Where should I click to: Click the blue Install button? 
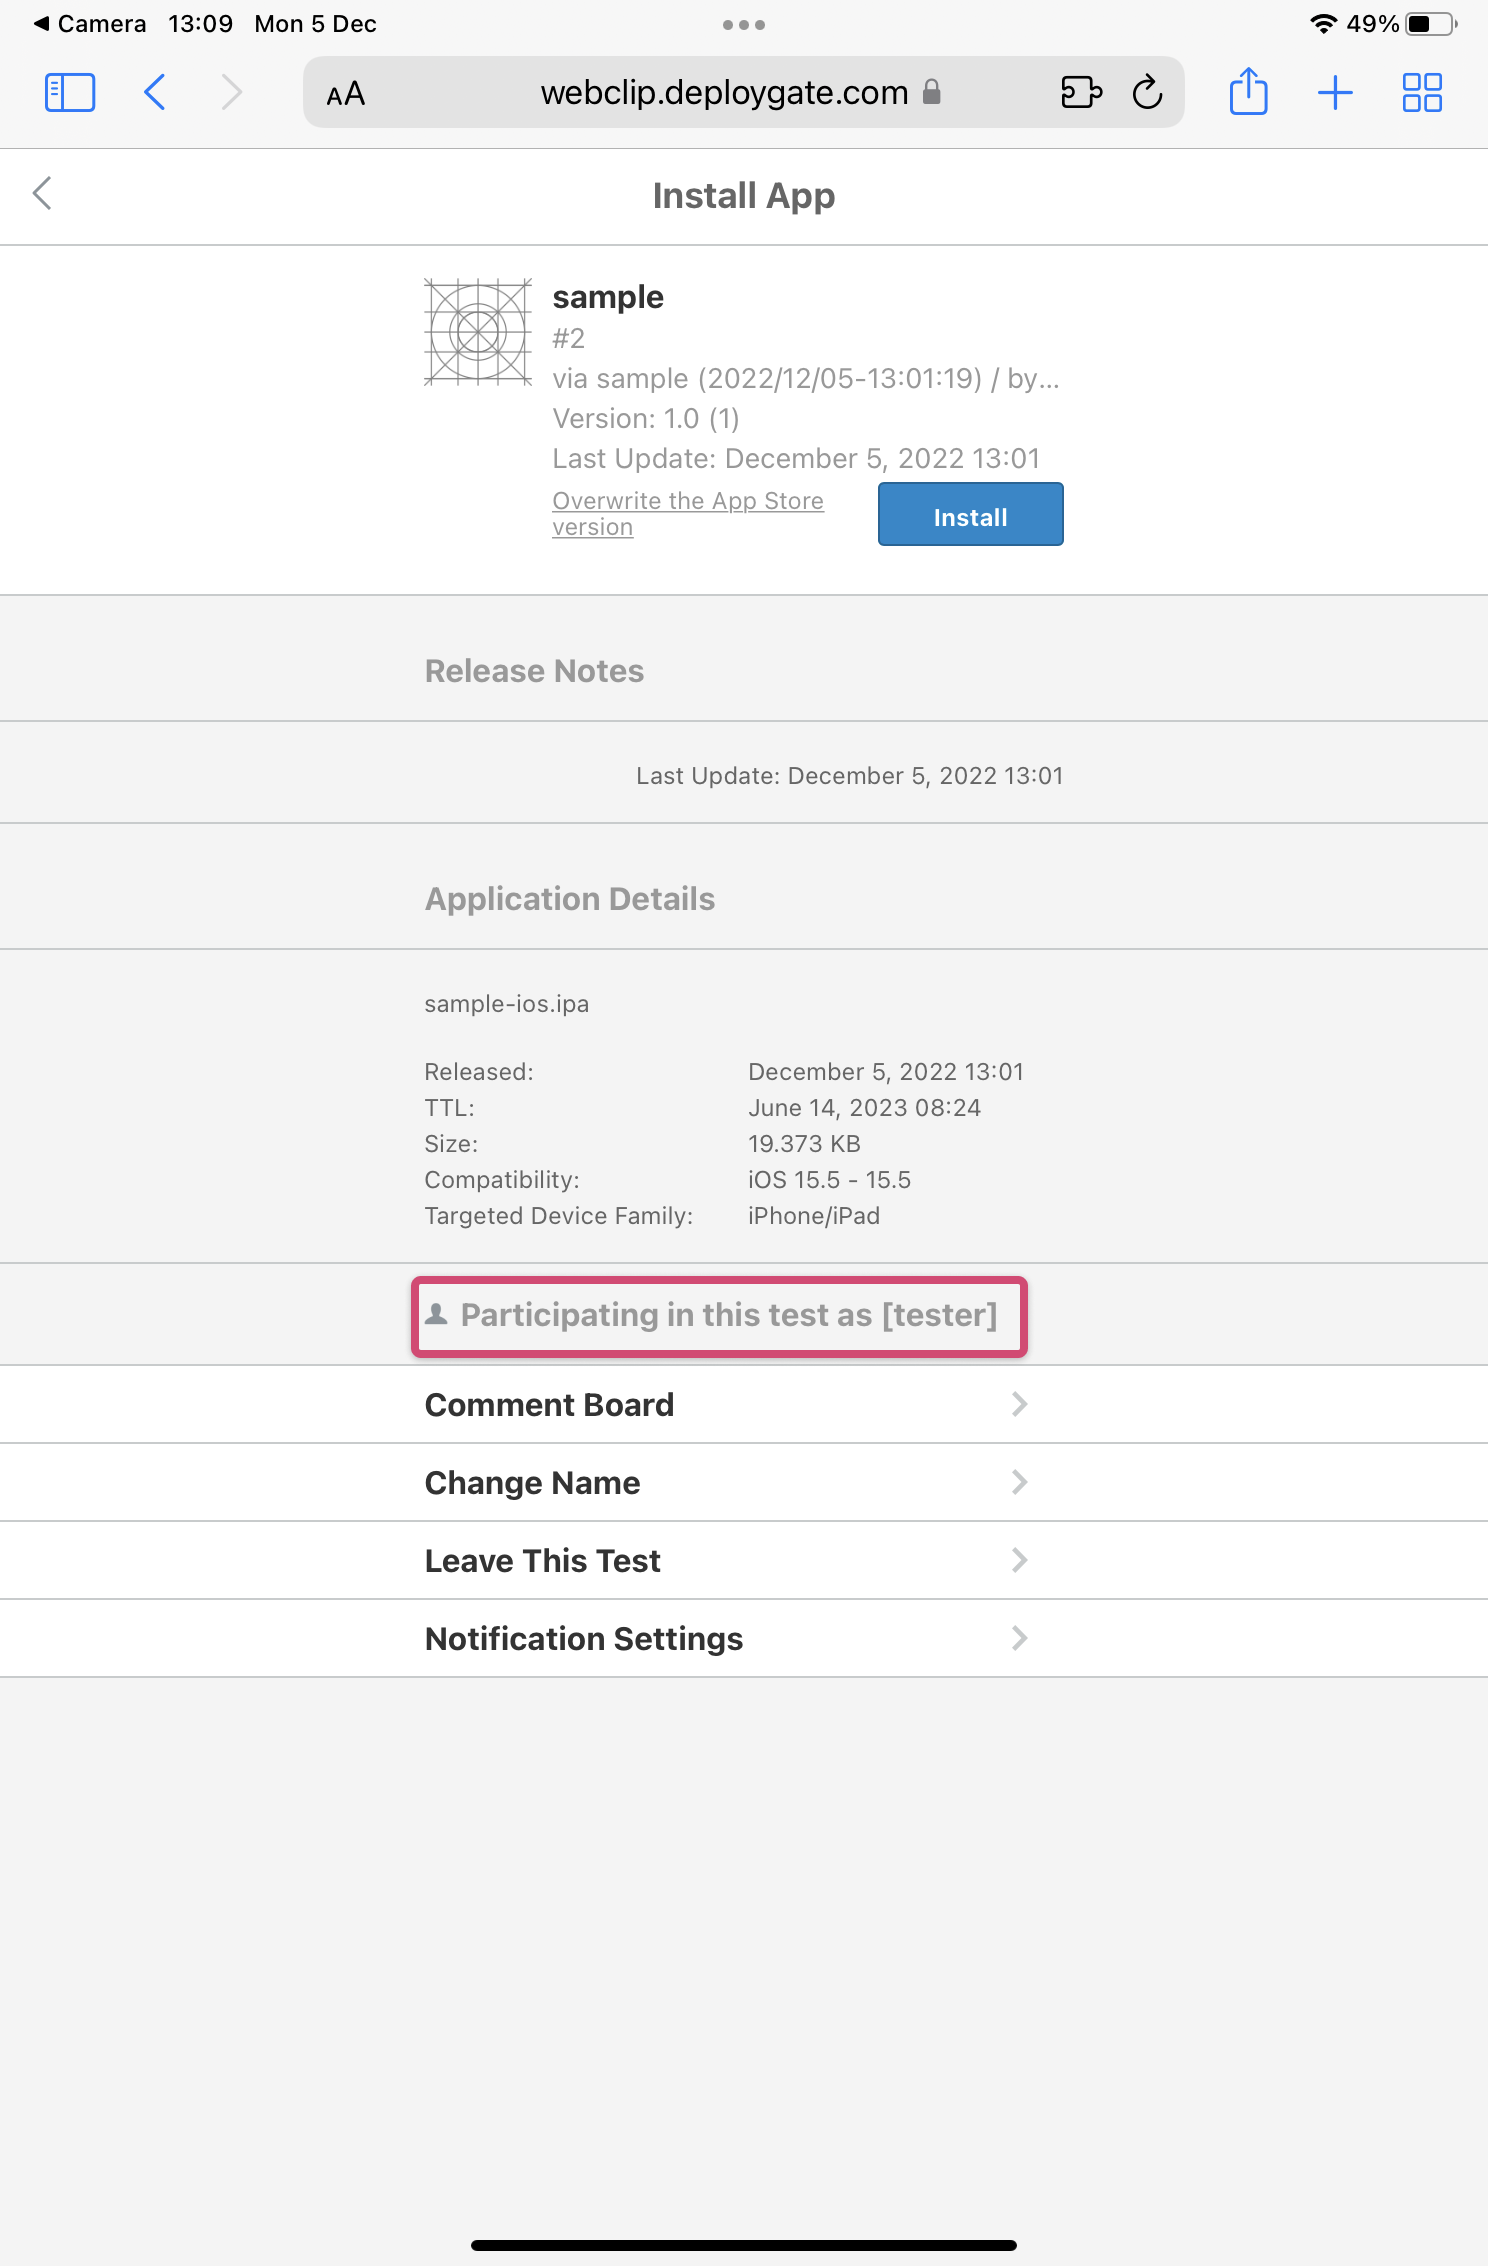pyautogui.click(x=970, y=514)
